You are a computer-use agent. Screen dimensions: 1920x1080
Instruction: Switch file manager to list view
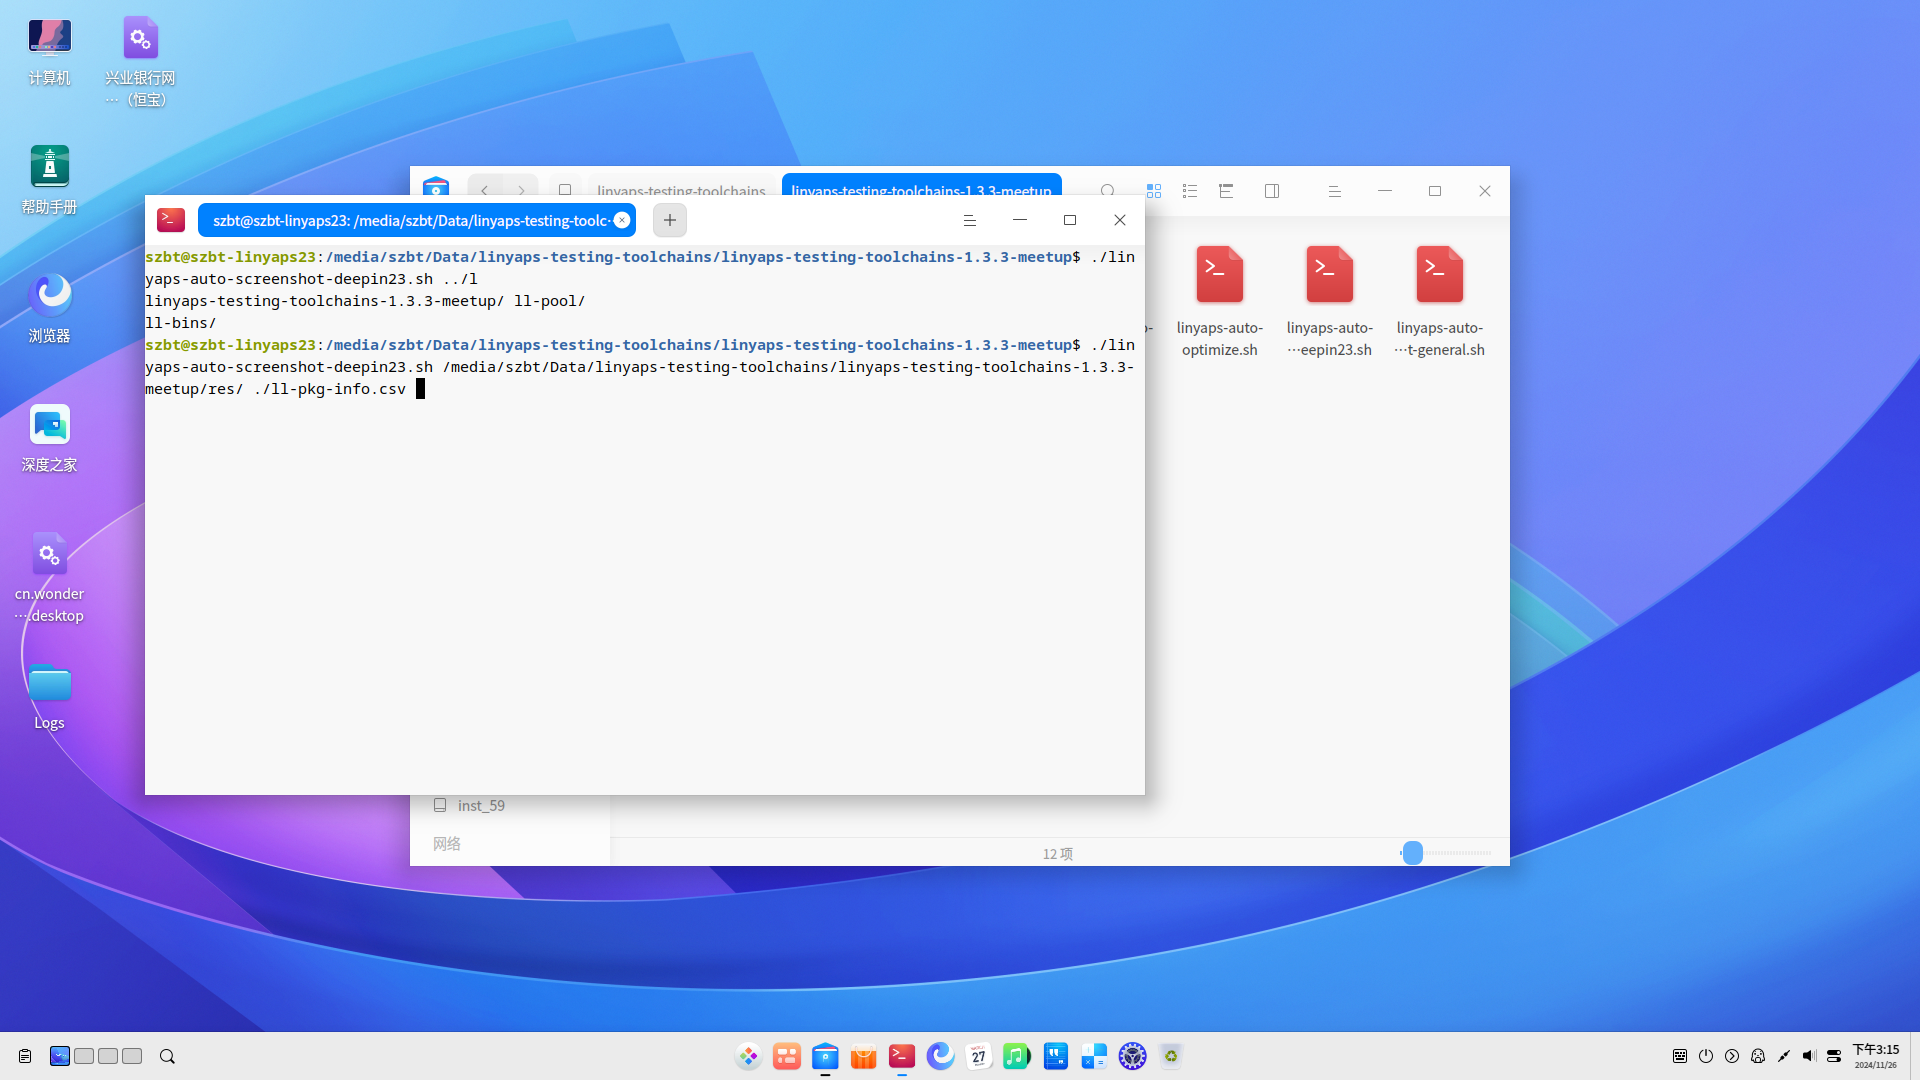pos(1190,191)
